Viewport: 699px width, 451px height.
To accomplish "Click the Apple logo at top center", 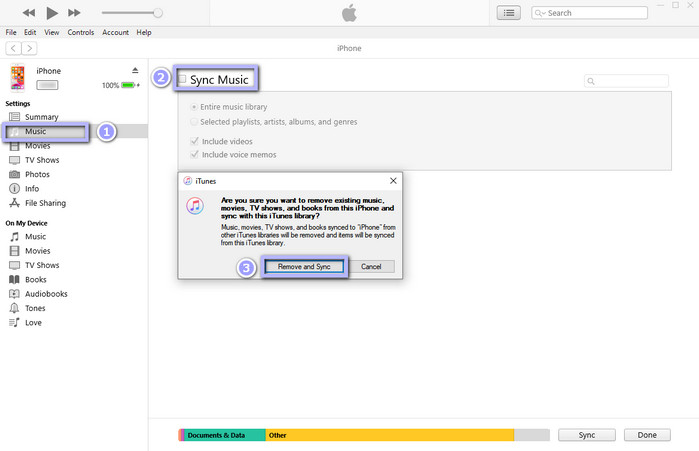I will coord(349,13).
